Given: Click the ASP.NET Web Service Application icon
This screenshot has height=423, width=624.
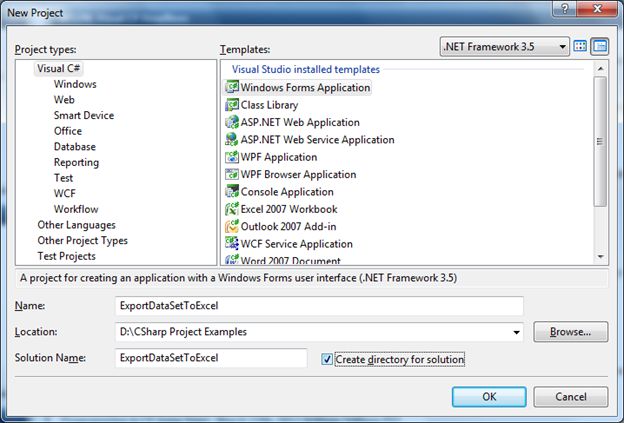Looking at the screenshot, I should pyautogui.click(x=232, y=139).
